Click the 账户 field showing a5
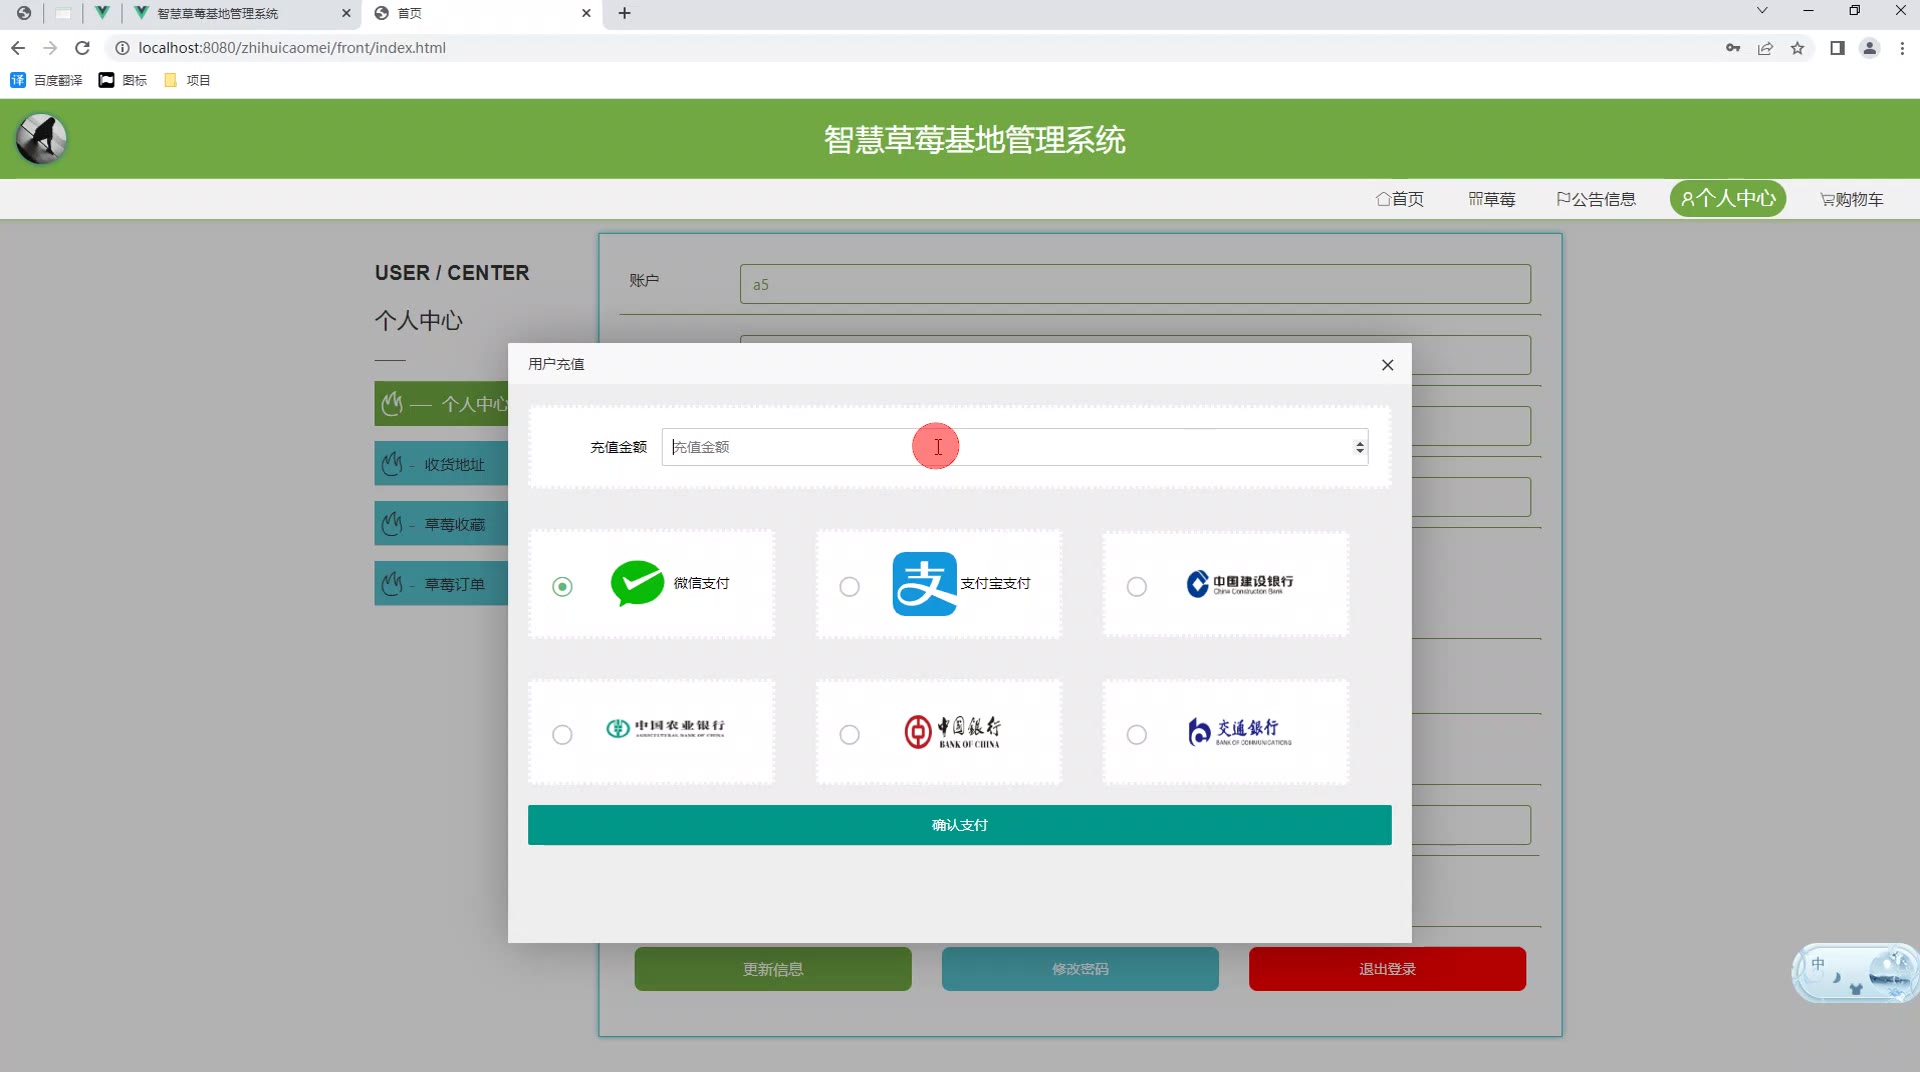This screenshot has height=1072, width=1920. tap(1135, 284)
